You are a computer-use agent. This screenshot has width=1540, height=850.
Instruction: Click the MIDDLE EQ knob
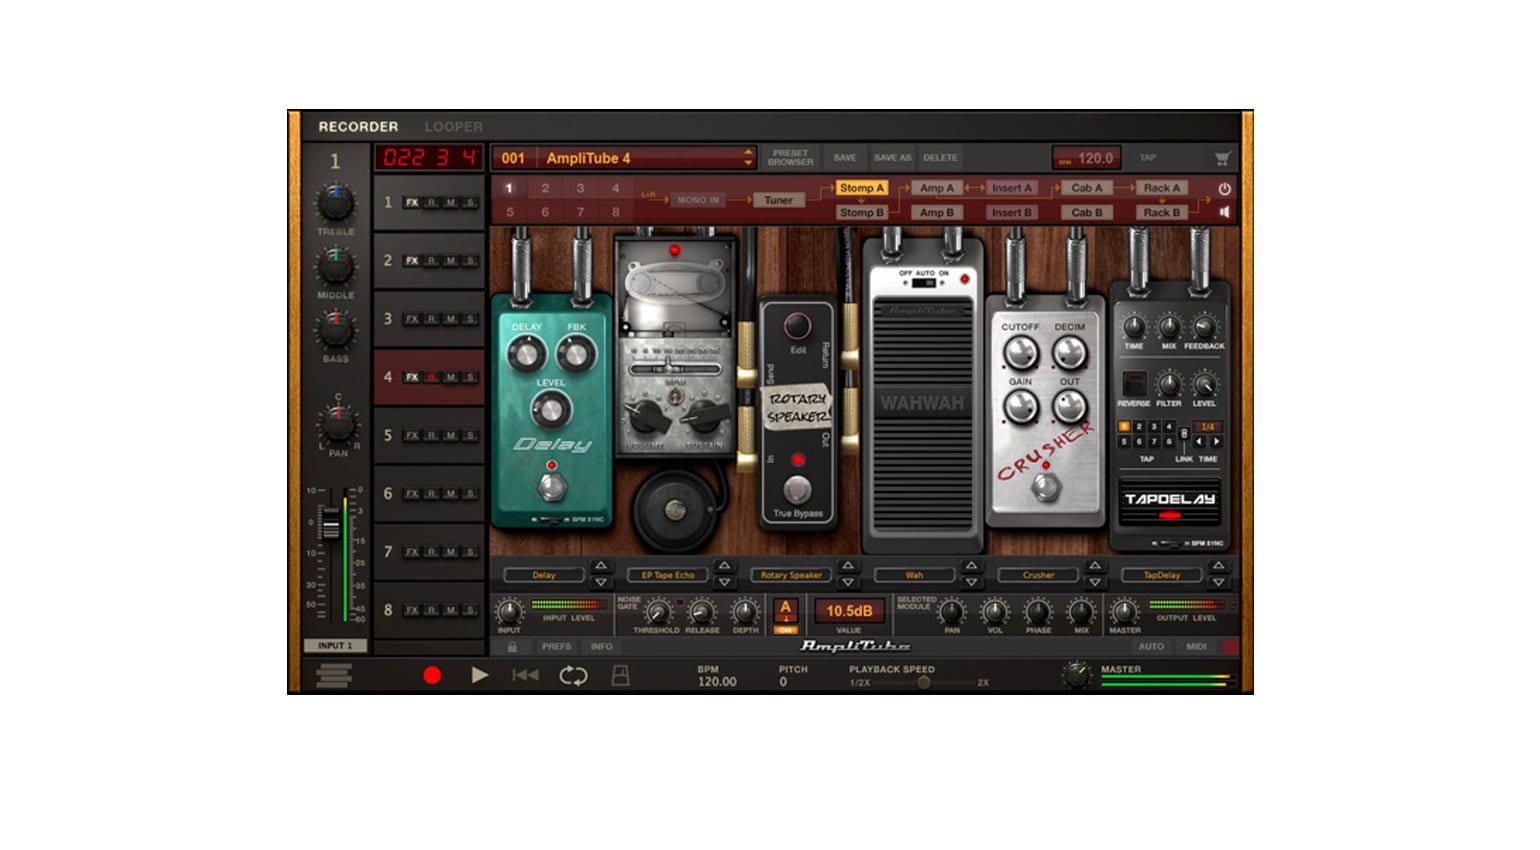pyautogui.click(x=335, y=266)
